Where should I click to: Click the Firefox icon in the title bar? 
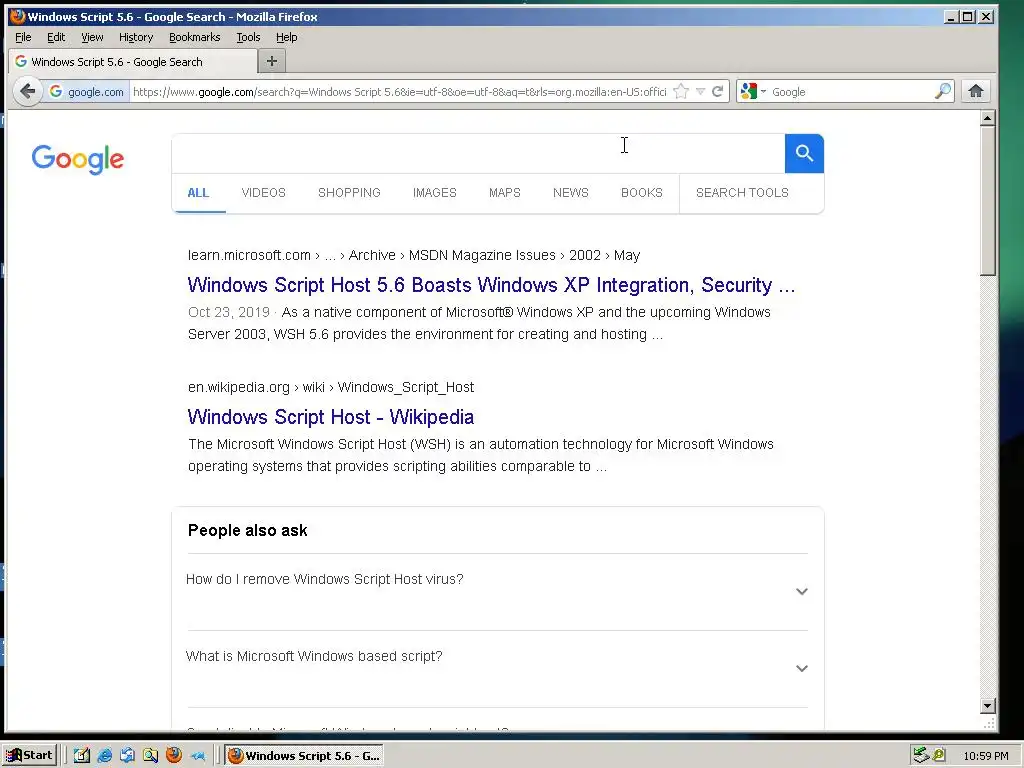point(18,16)
